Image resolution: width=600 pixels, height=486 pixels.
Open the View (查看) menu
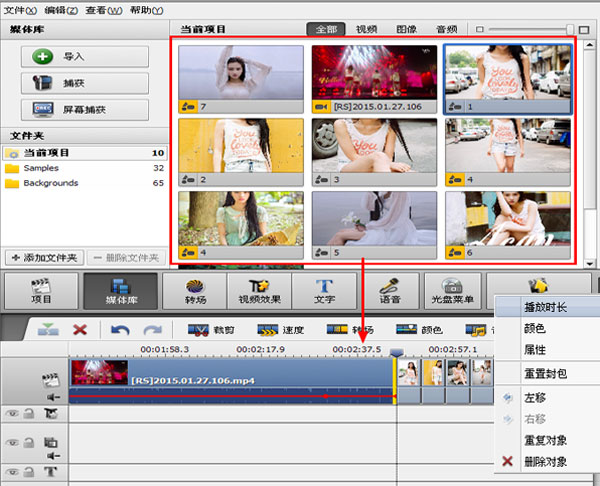[x=104, y=10]
